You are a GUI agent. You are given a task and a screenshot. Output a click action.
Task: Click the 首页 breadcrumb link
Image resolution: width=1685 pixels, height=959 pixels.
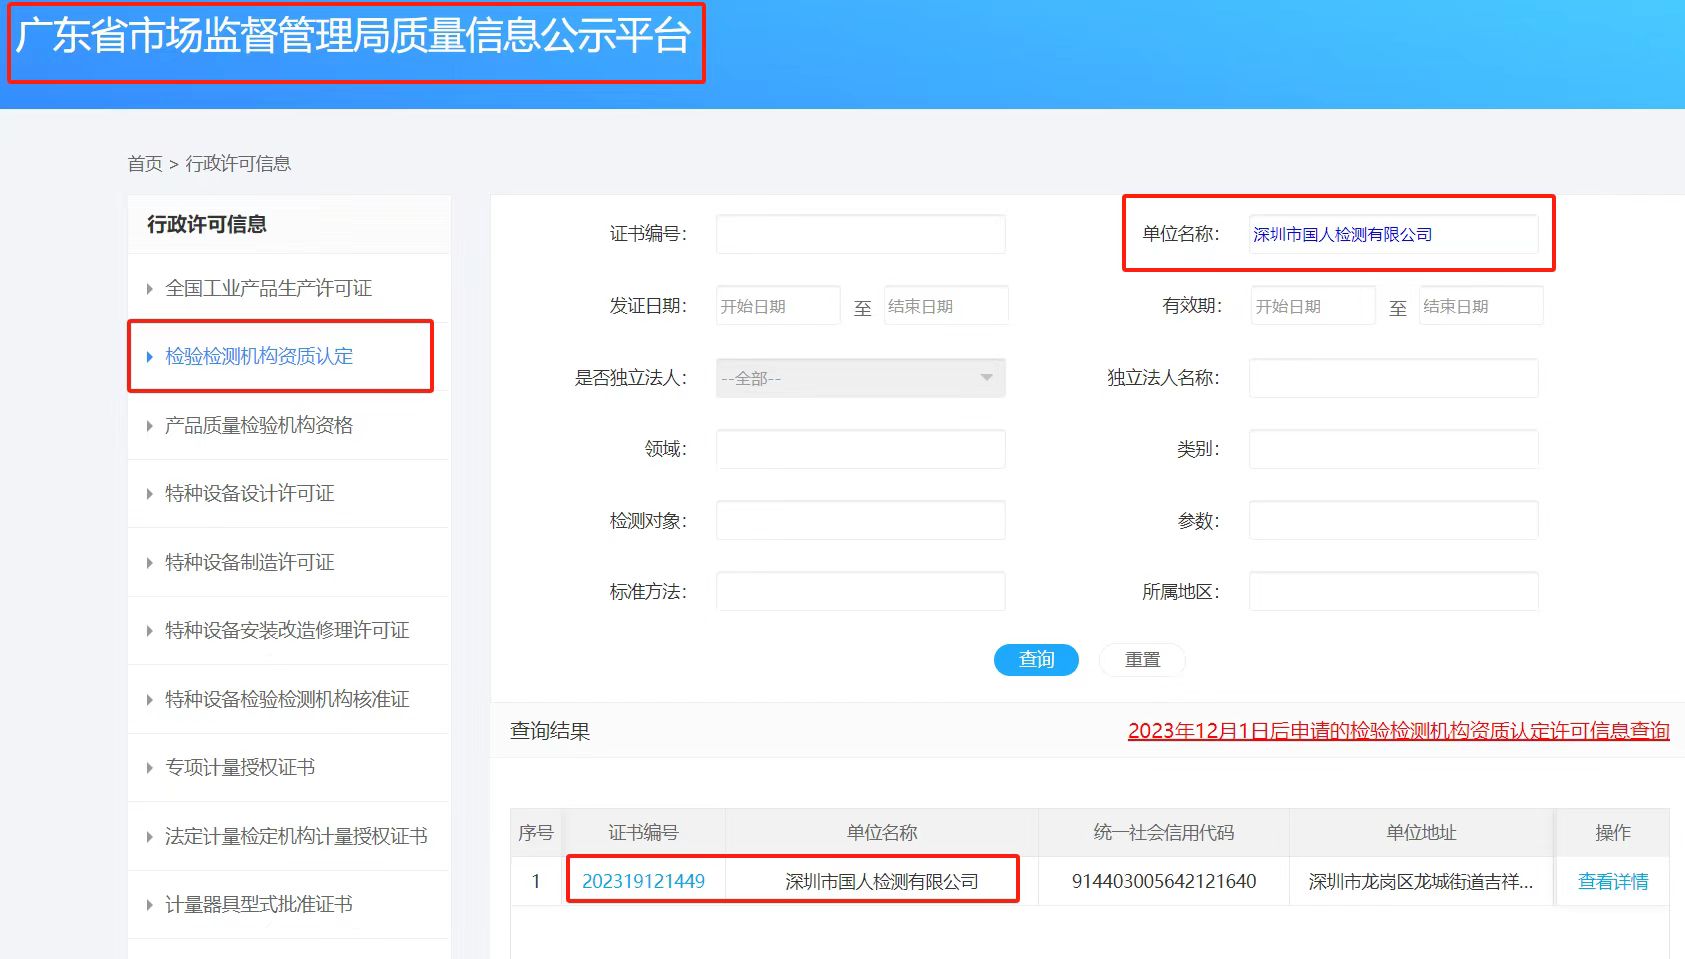click(145, 163)
